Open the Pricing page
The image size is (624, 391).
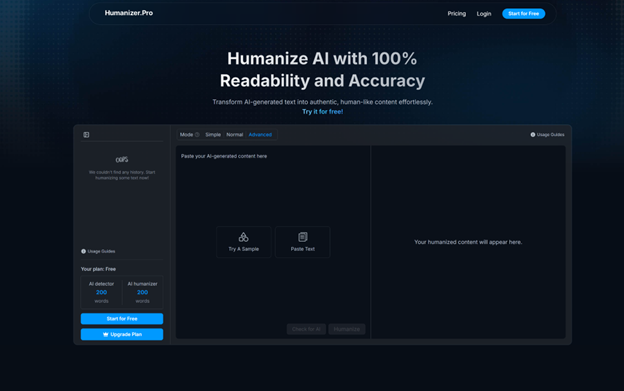pyautogui.click(x=456, y=14)
